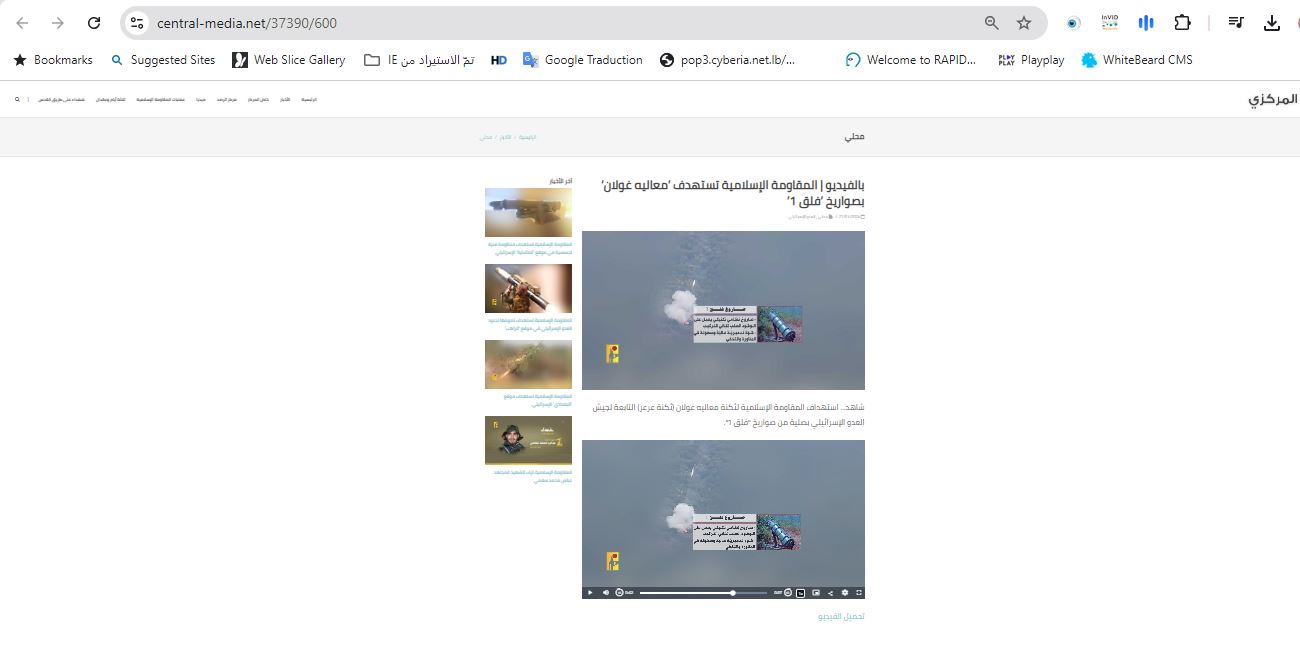Open the 'تمّ الاستيراد من IE' bookmarks folder

pyautogui.click(x=419, y=60)
